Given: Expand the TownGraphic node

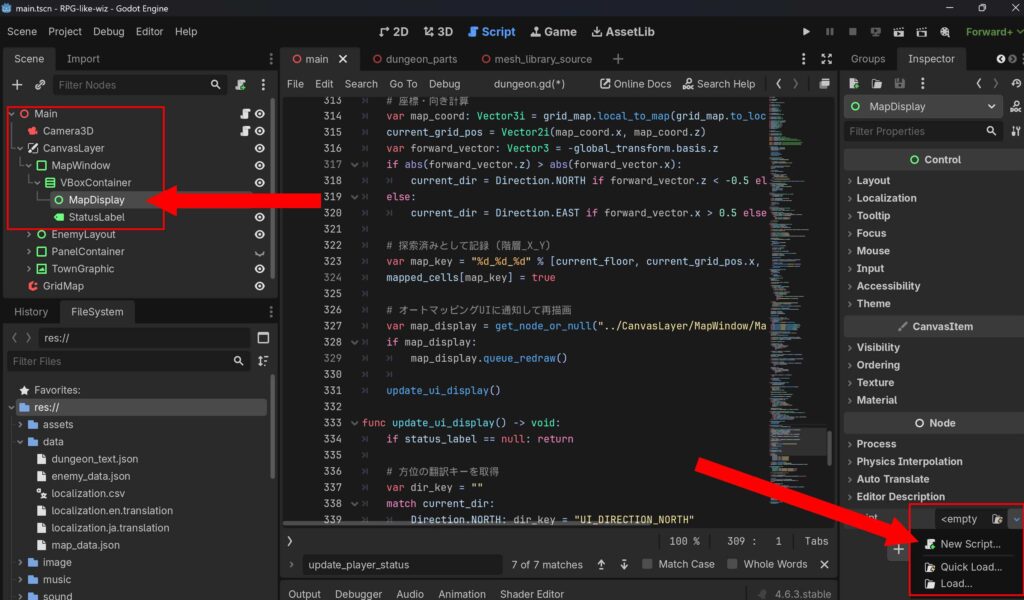Looking at the screenshot, I should pos(29,268).
